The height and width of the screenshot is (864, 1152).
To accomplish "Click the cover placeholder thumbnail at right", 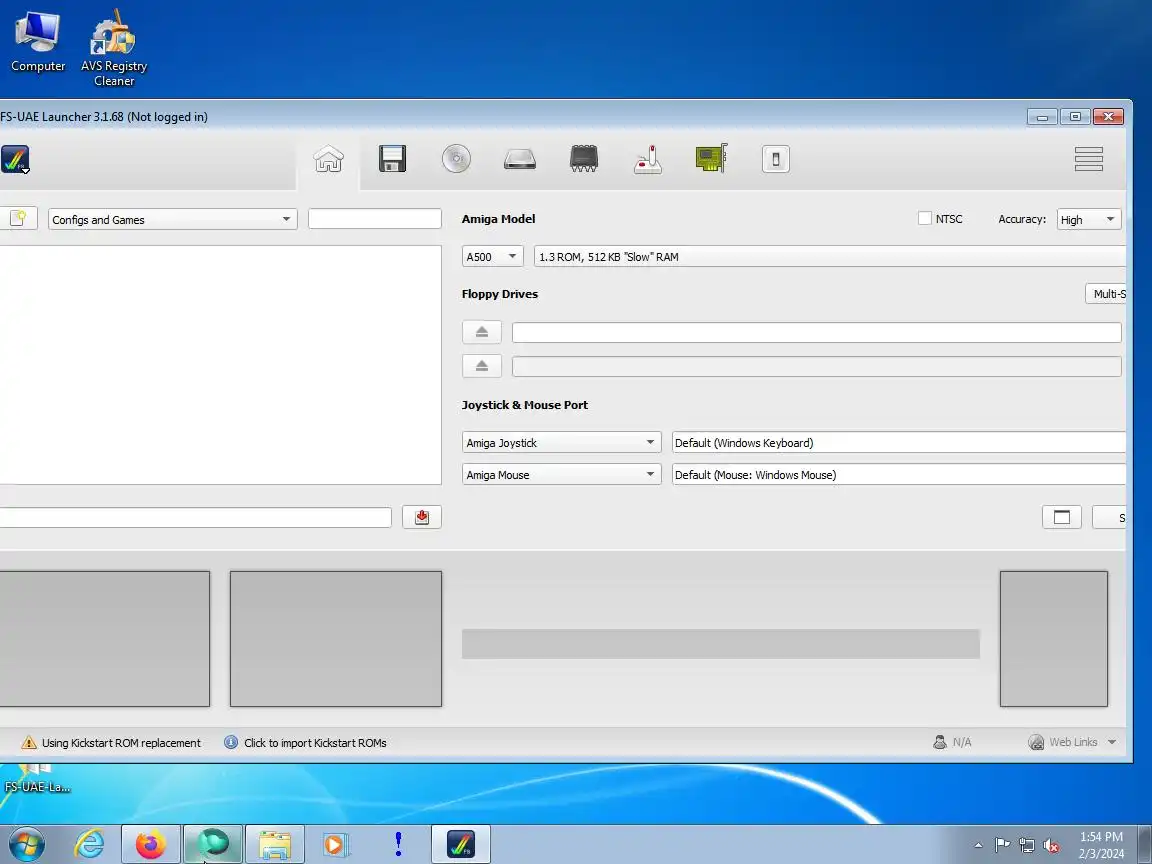I will pos(1054,638).
